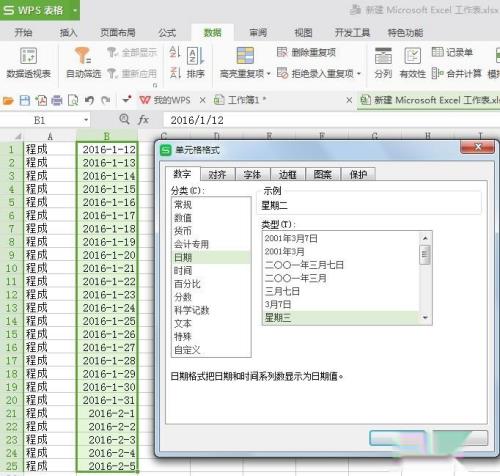Open the 公式 ribbon tab
The width and height of the screenshot is (500, 476).
[x=167, y=33]
